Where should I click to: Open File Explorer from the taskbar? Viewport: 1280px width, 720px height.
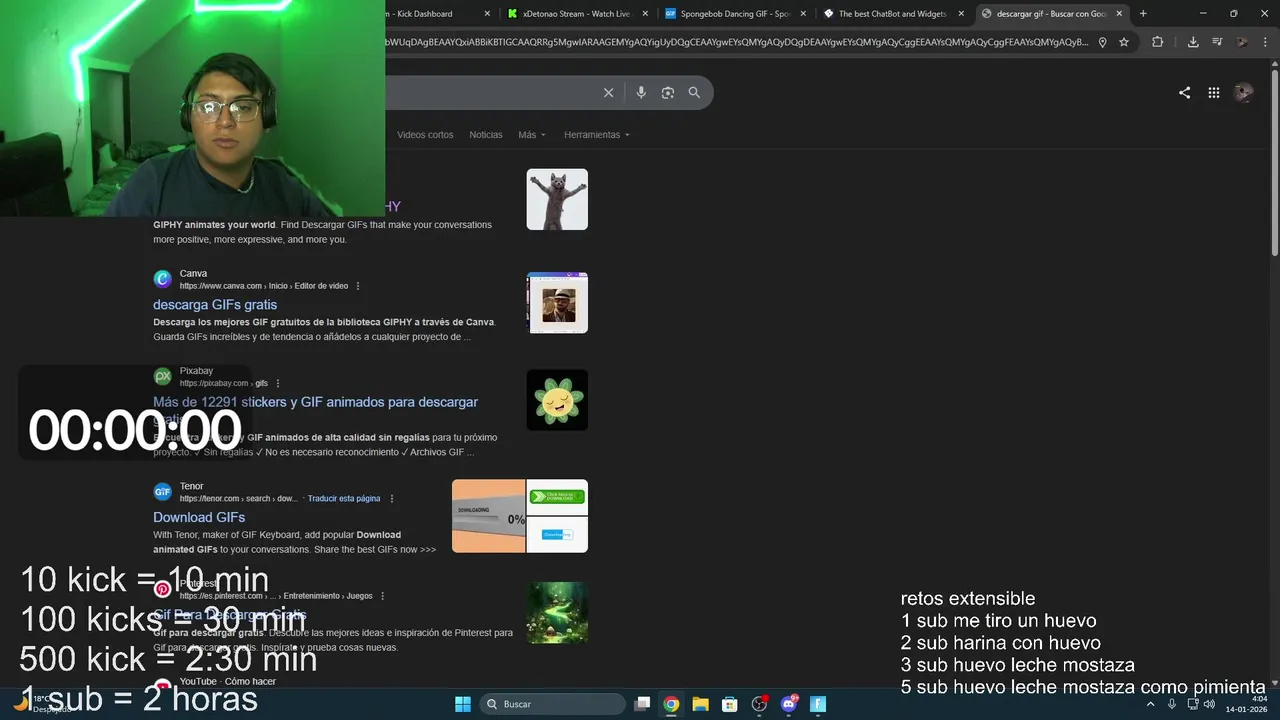700,704
